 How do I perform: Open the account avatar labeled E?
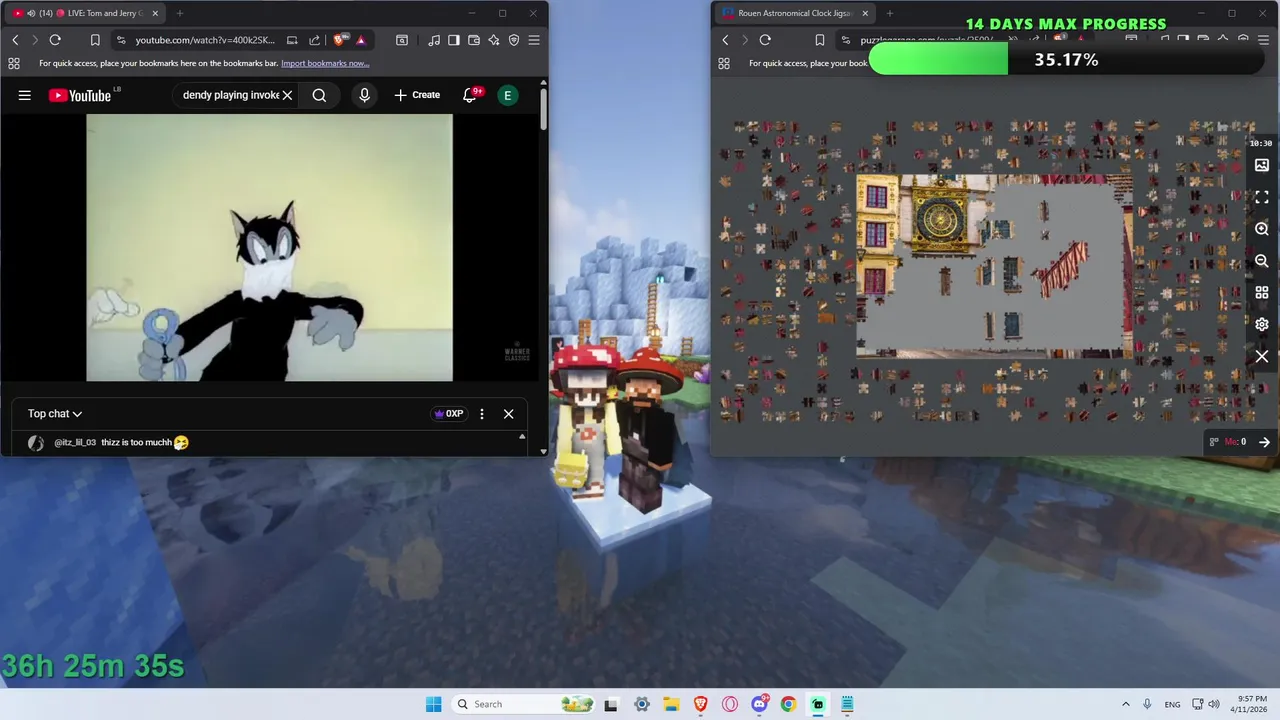[x=508, y=95]
